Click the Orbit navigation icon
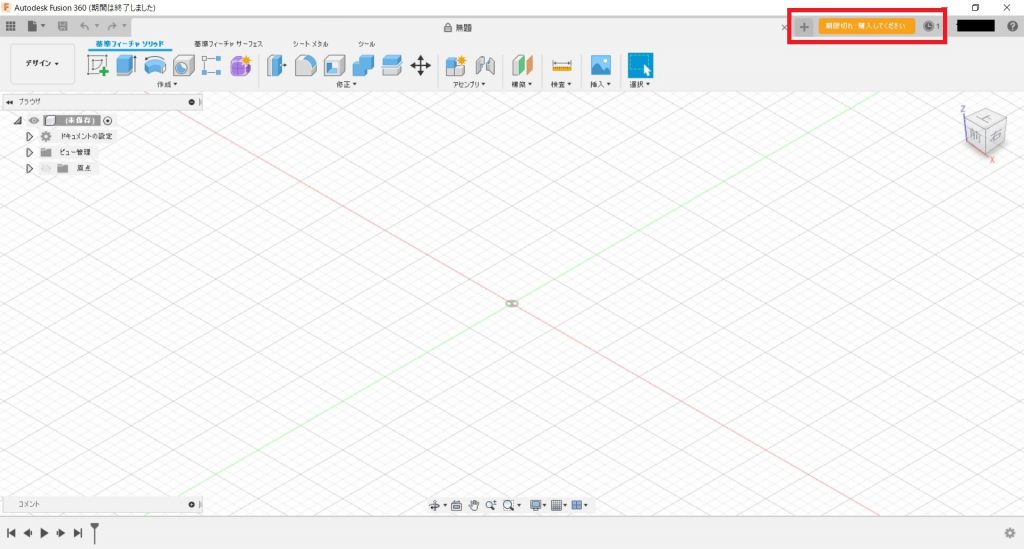The image size is (1024, 549). (434, 505)
